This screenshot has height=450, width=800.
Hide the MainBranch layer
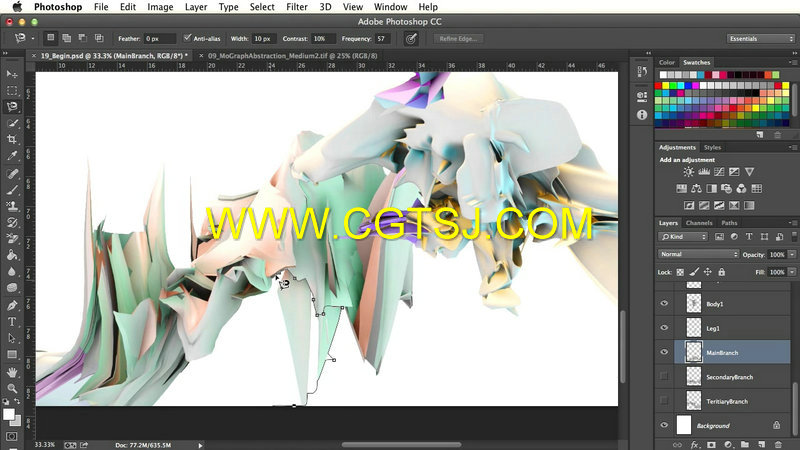point(664,352)
